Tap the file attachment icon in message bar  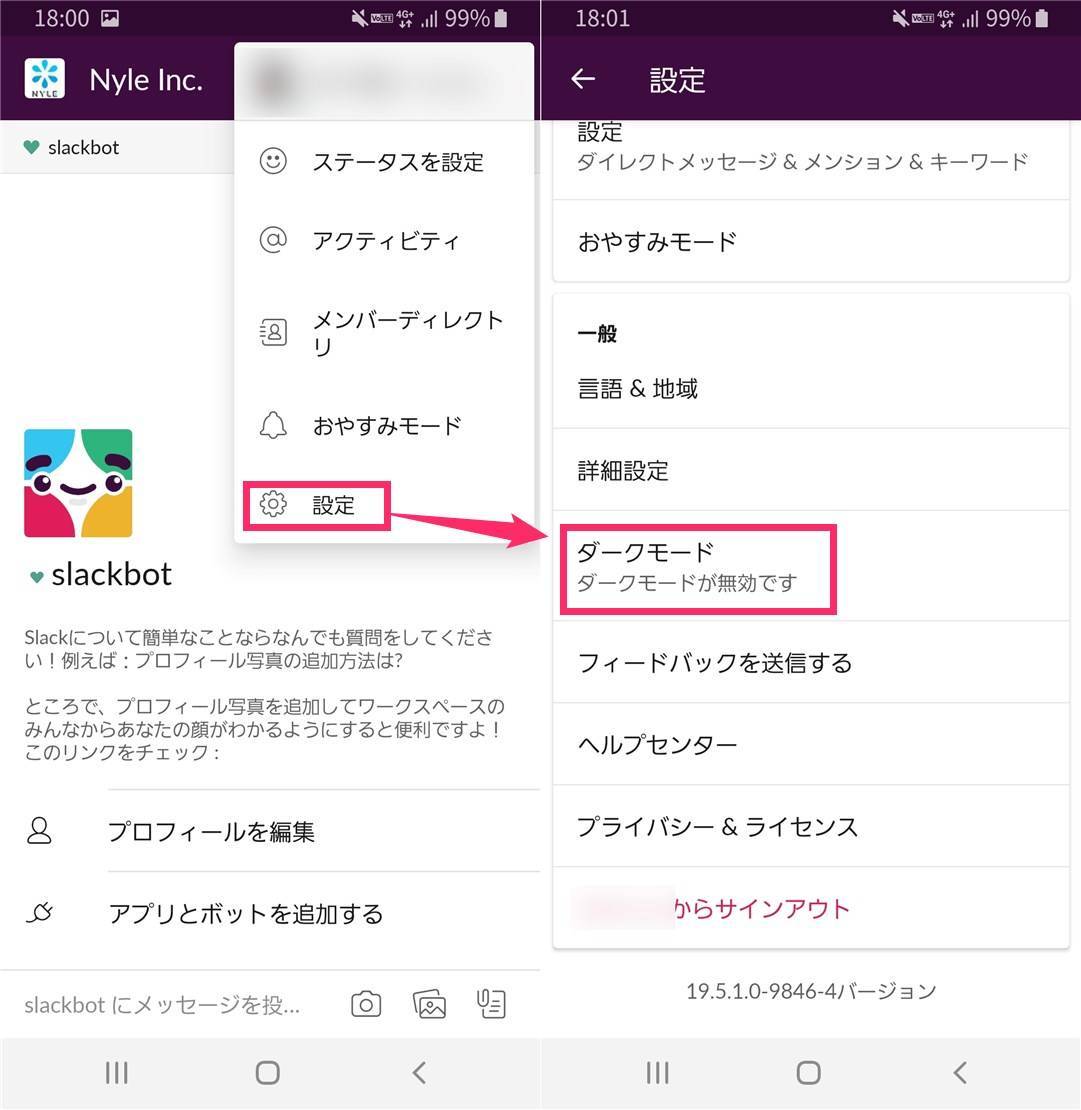[x=491, y=1004]
